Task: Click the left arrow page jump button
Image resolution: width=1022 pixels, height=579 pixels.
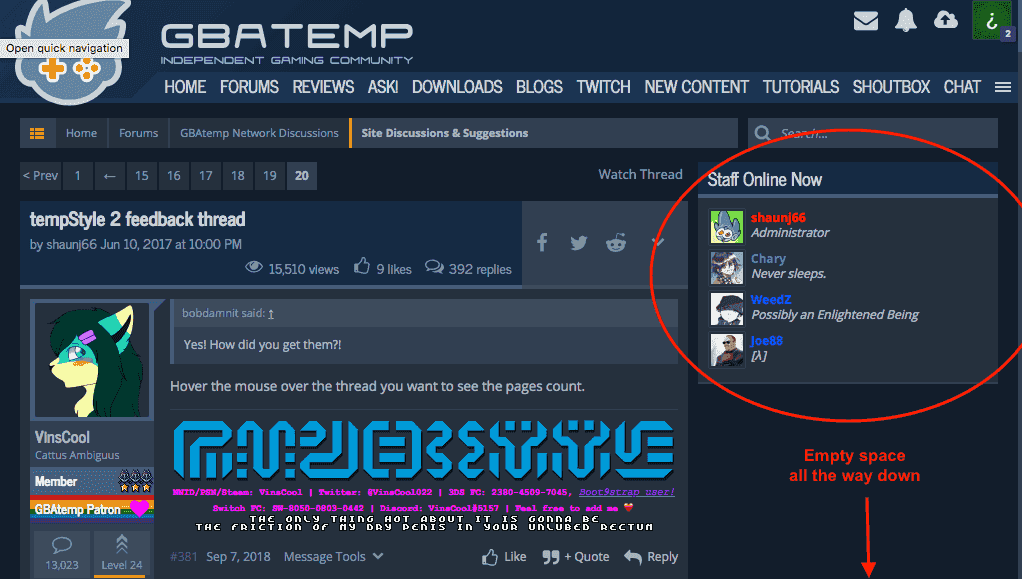Action: 110,176
